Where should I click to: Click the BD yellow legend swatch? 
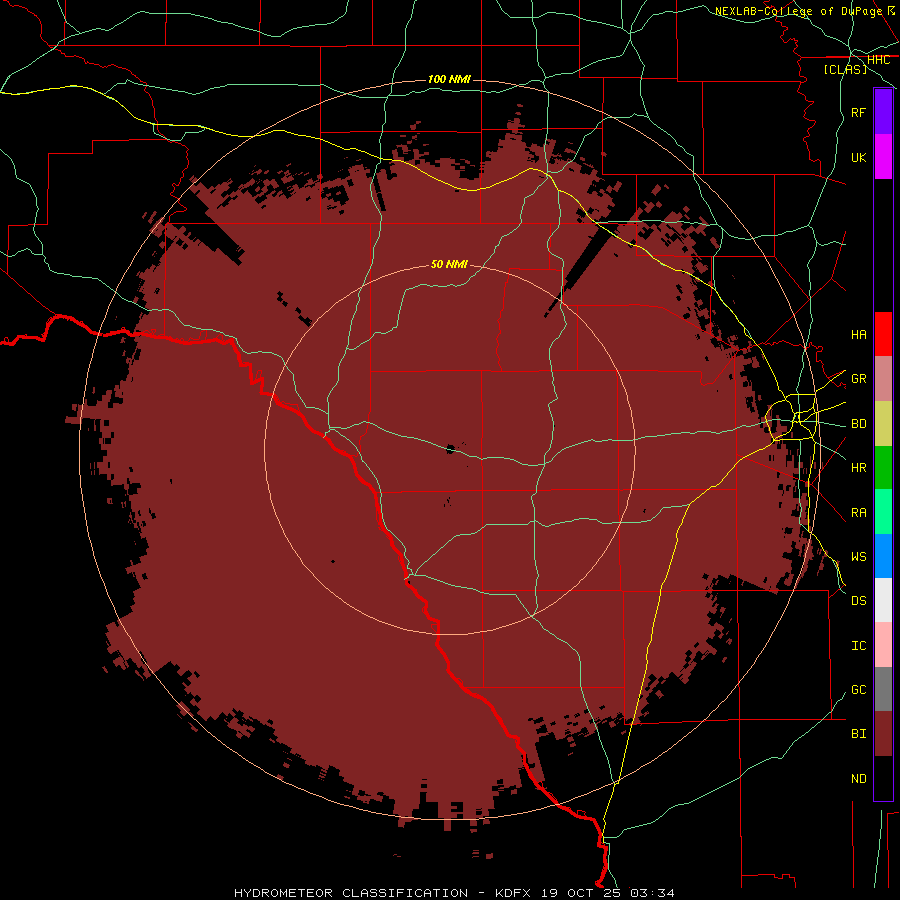[883, 424]
